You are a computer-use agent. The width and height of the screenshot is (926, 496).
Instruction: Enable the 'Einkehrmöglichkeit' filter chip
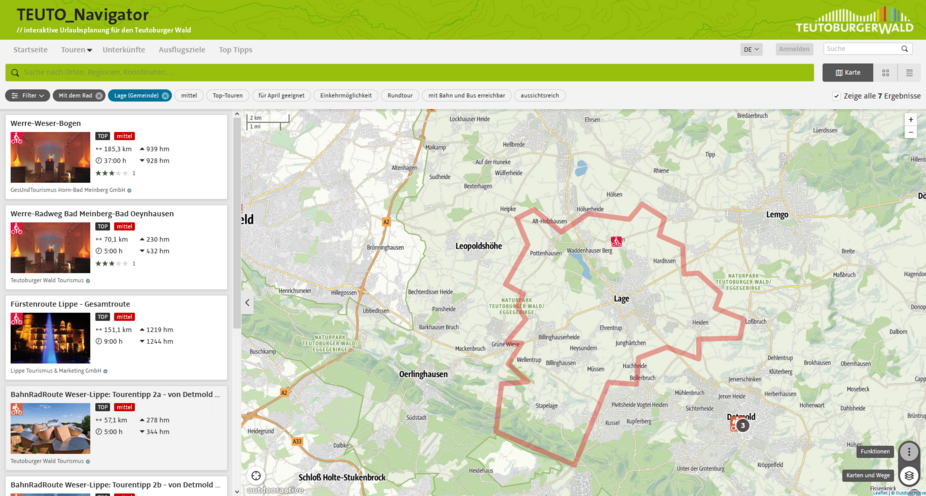345,96
